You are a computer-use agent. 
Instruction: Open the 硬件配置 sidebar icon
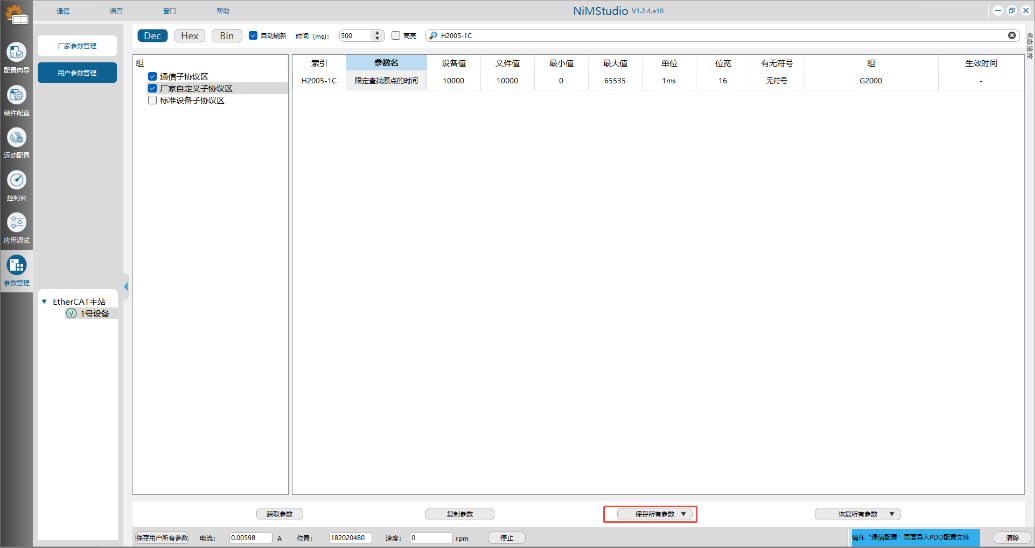[x=17, y=95]
